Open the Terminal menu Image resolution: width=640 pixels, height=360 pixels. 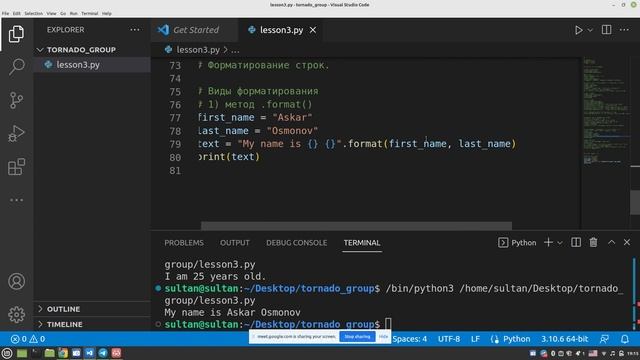click(x=89, y=13)
